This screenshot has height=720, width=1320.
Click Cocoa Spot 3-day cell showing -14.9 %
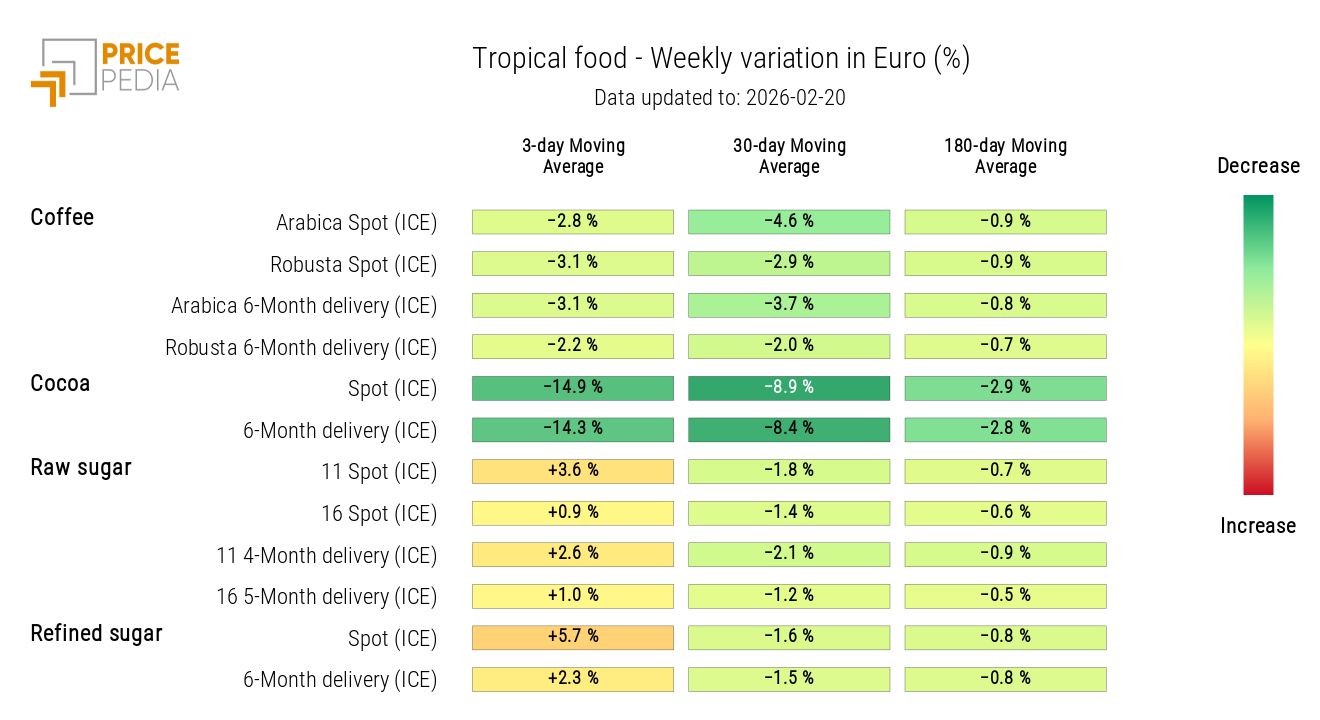pos(573,388)
